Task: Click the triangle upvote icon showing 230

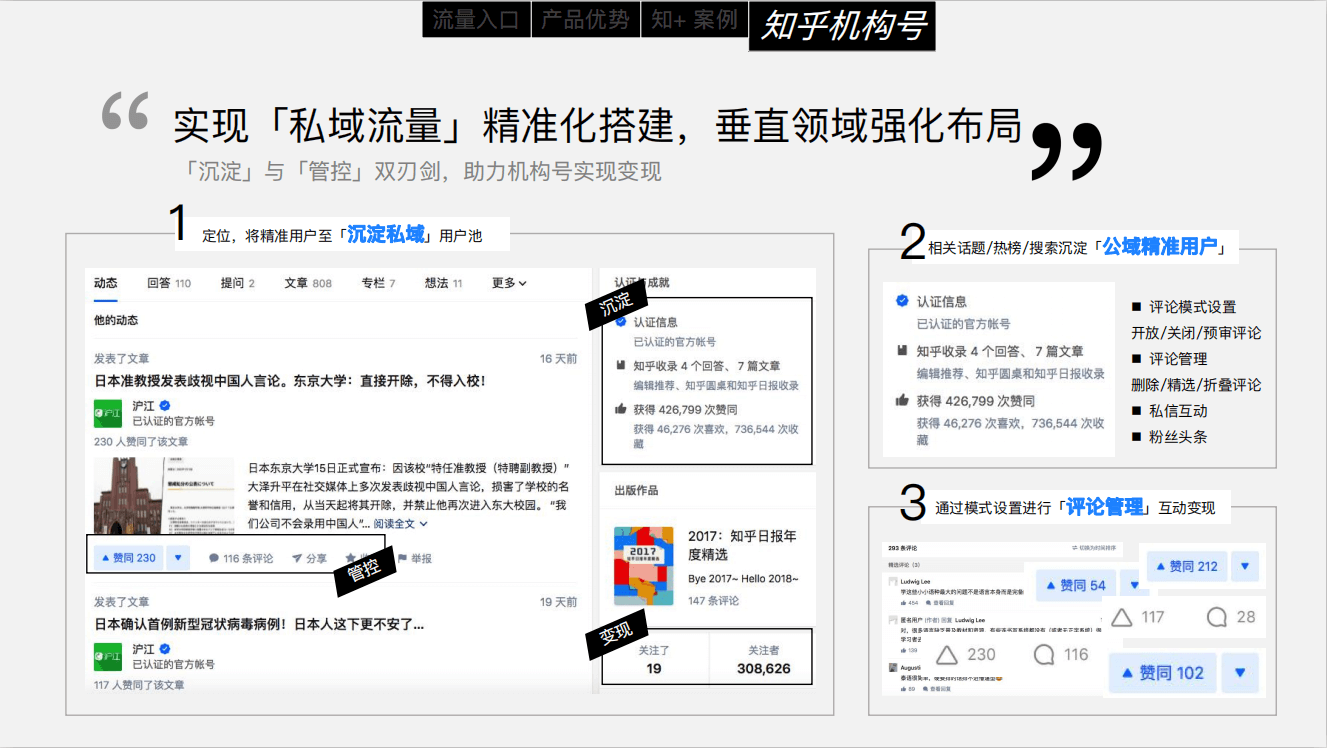Action: click(948, 655)
